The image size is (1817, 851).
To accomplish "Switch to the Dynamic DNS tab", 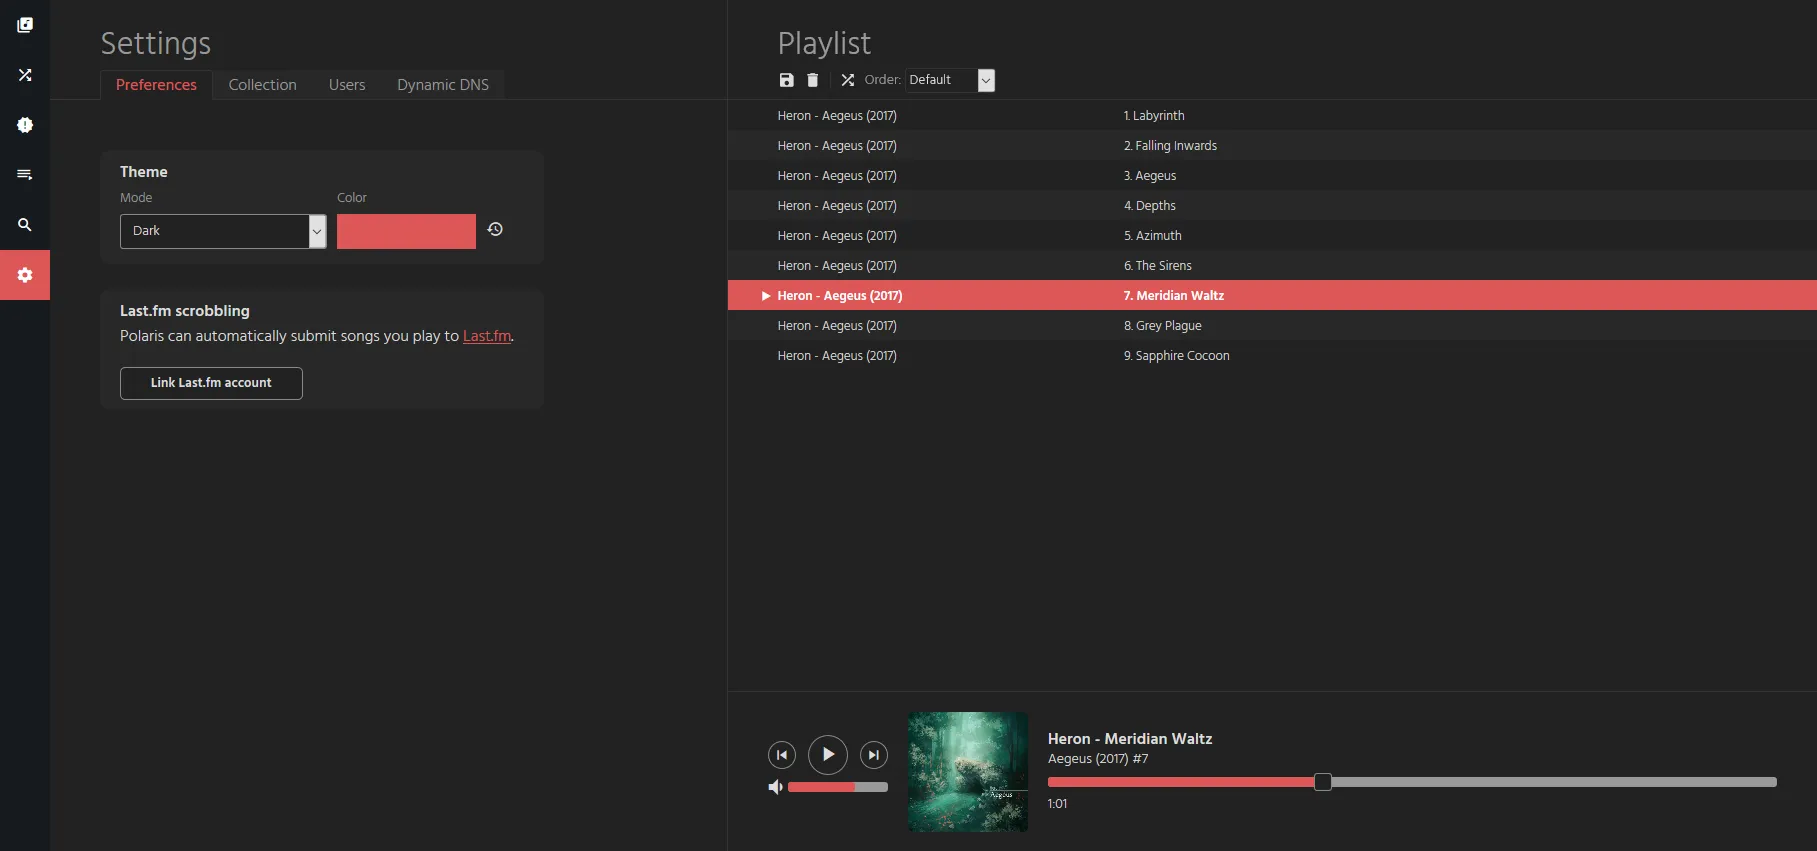I will pyautogui.click(x=443, y=85).
